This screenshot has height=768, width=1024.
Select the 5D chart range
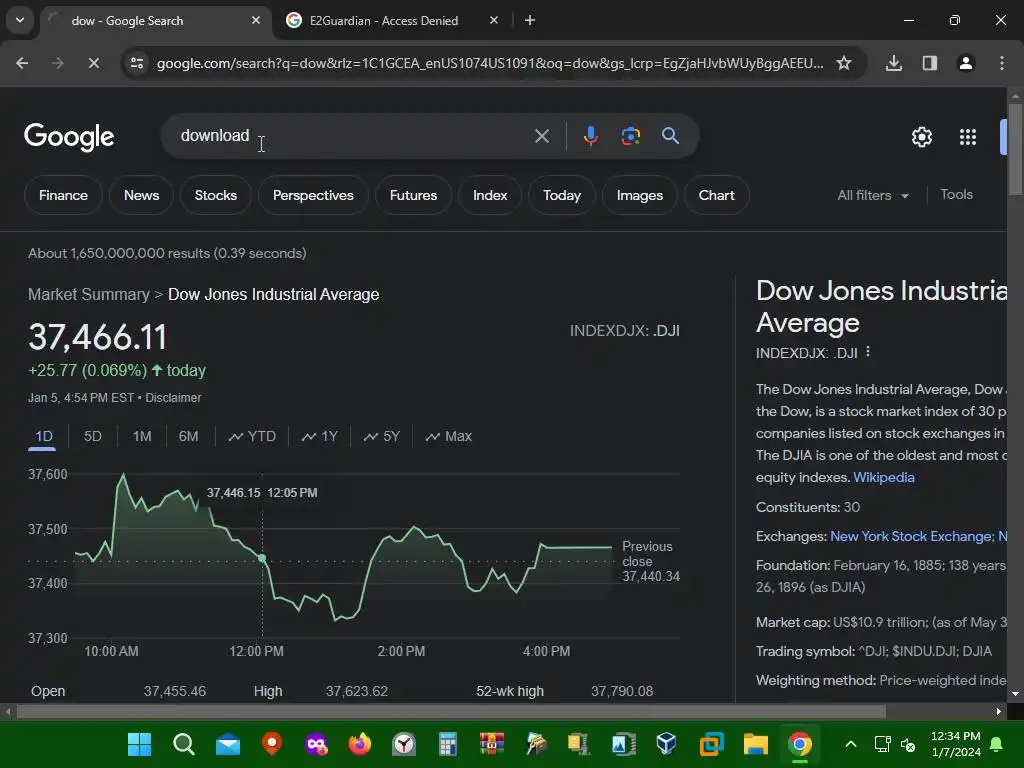coord(93,436)
